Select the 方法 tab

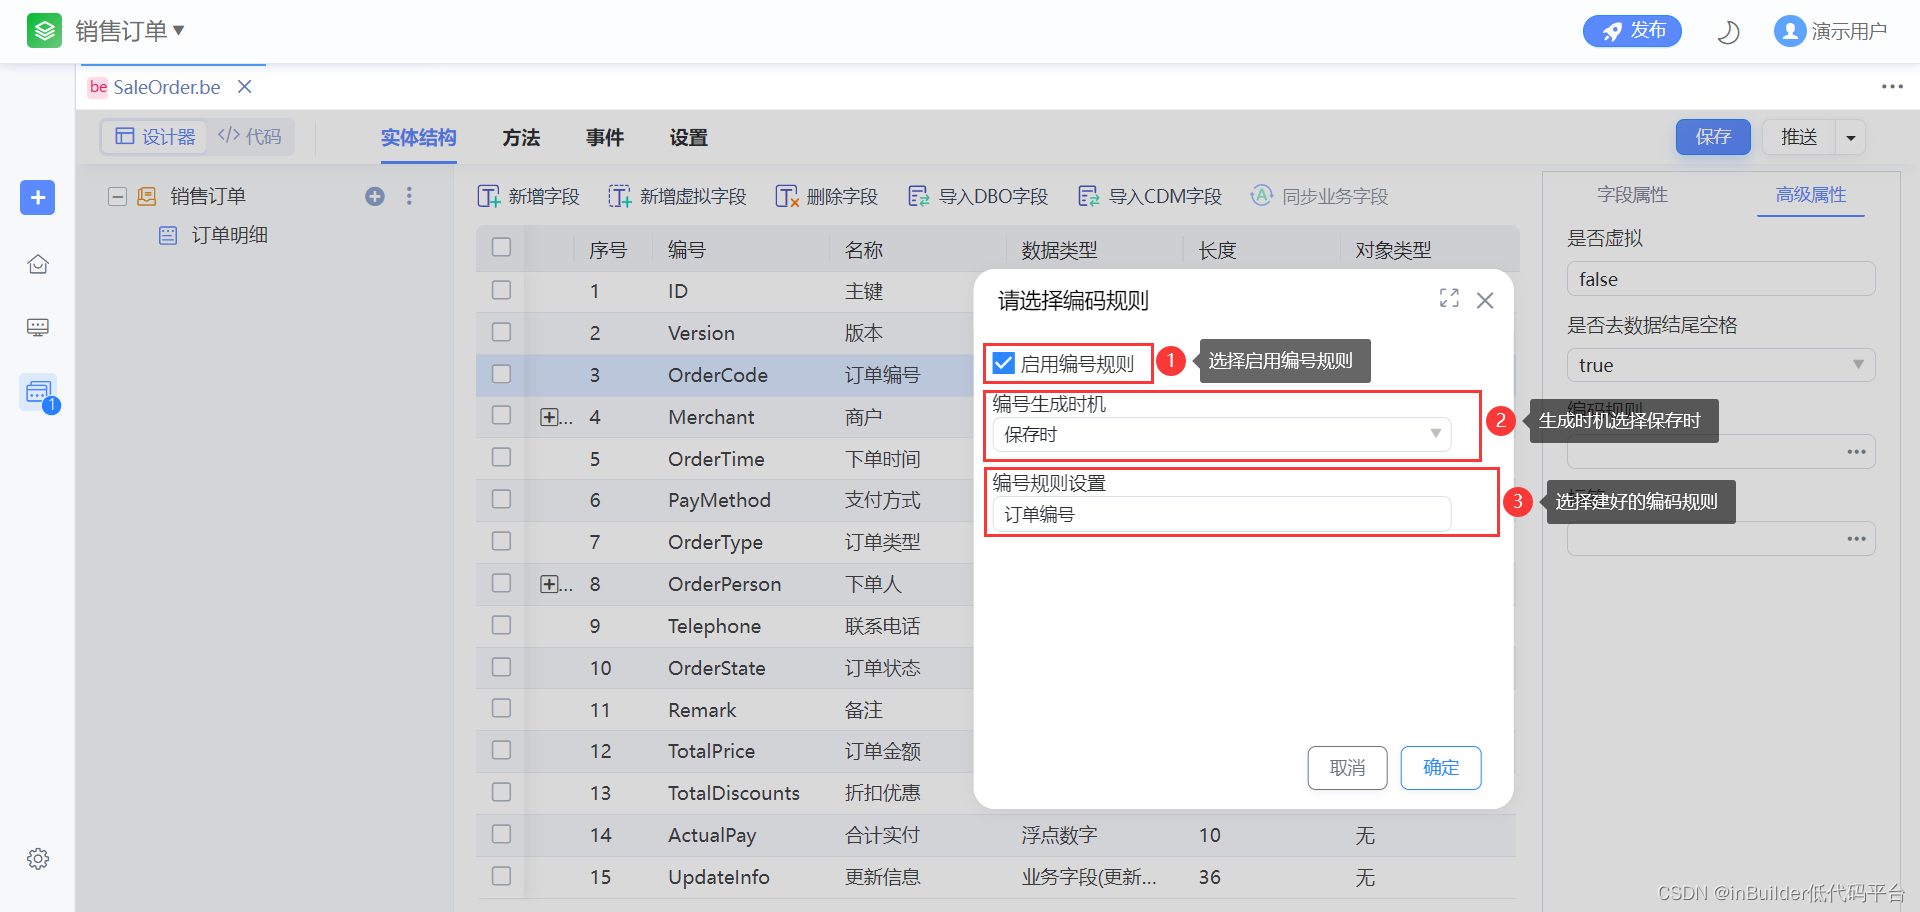pos(521,138)
